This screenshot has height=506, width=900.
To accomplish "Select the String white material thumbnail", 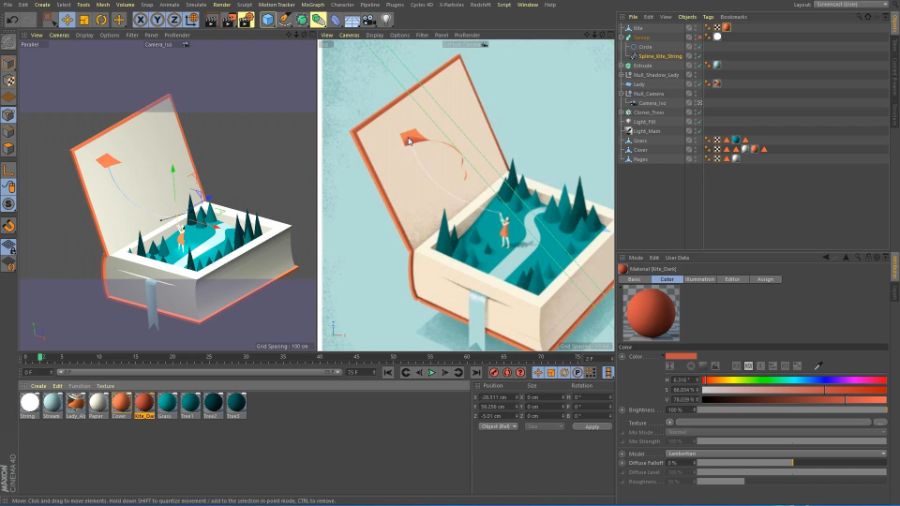I will pyautogui.click(x=29, y=405).
